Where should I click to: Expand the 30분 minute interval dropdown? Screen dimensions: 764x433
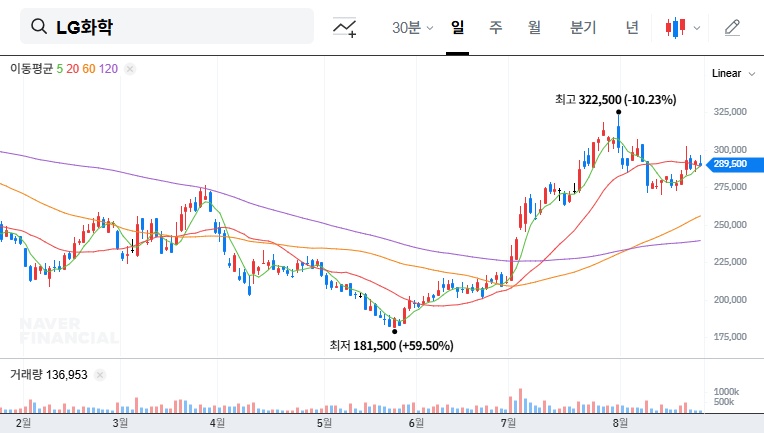(412, 27)
